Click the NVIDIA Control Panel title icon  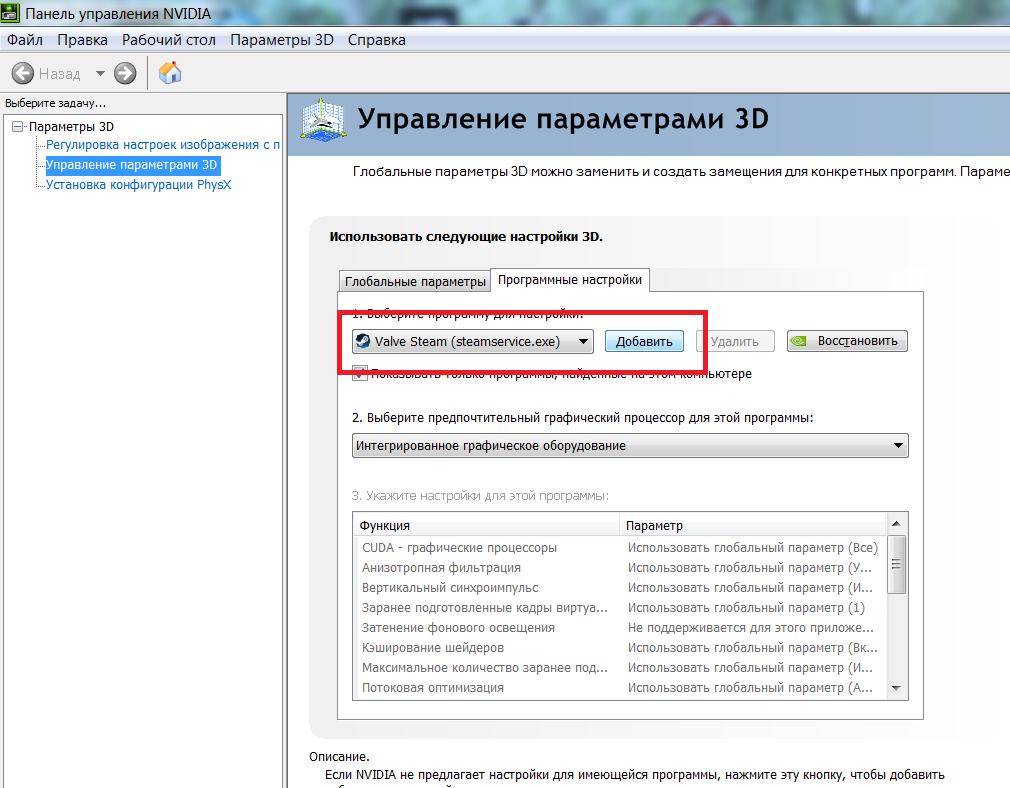point(10,13)
